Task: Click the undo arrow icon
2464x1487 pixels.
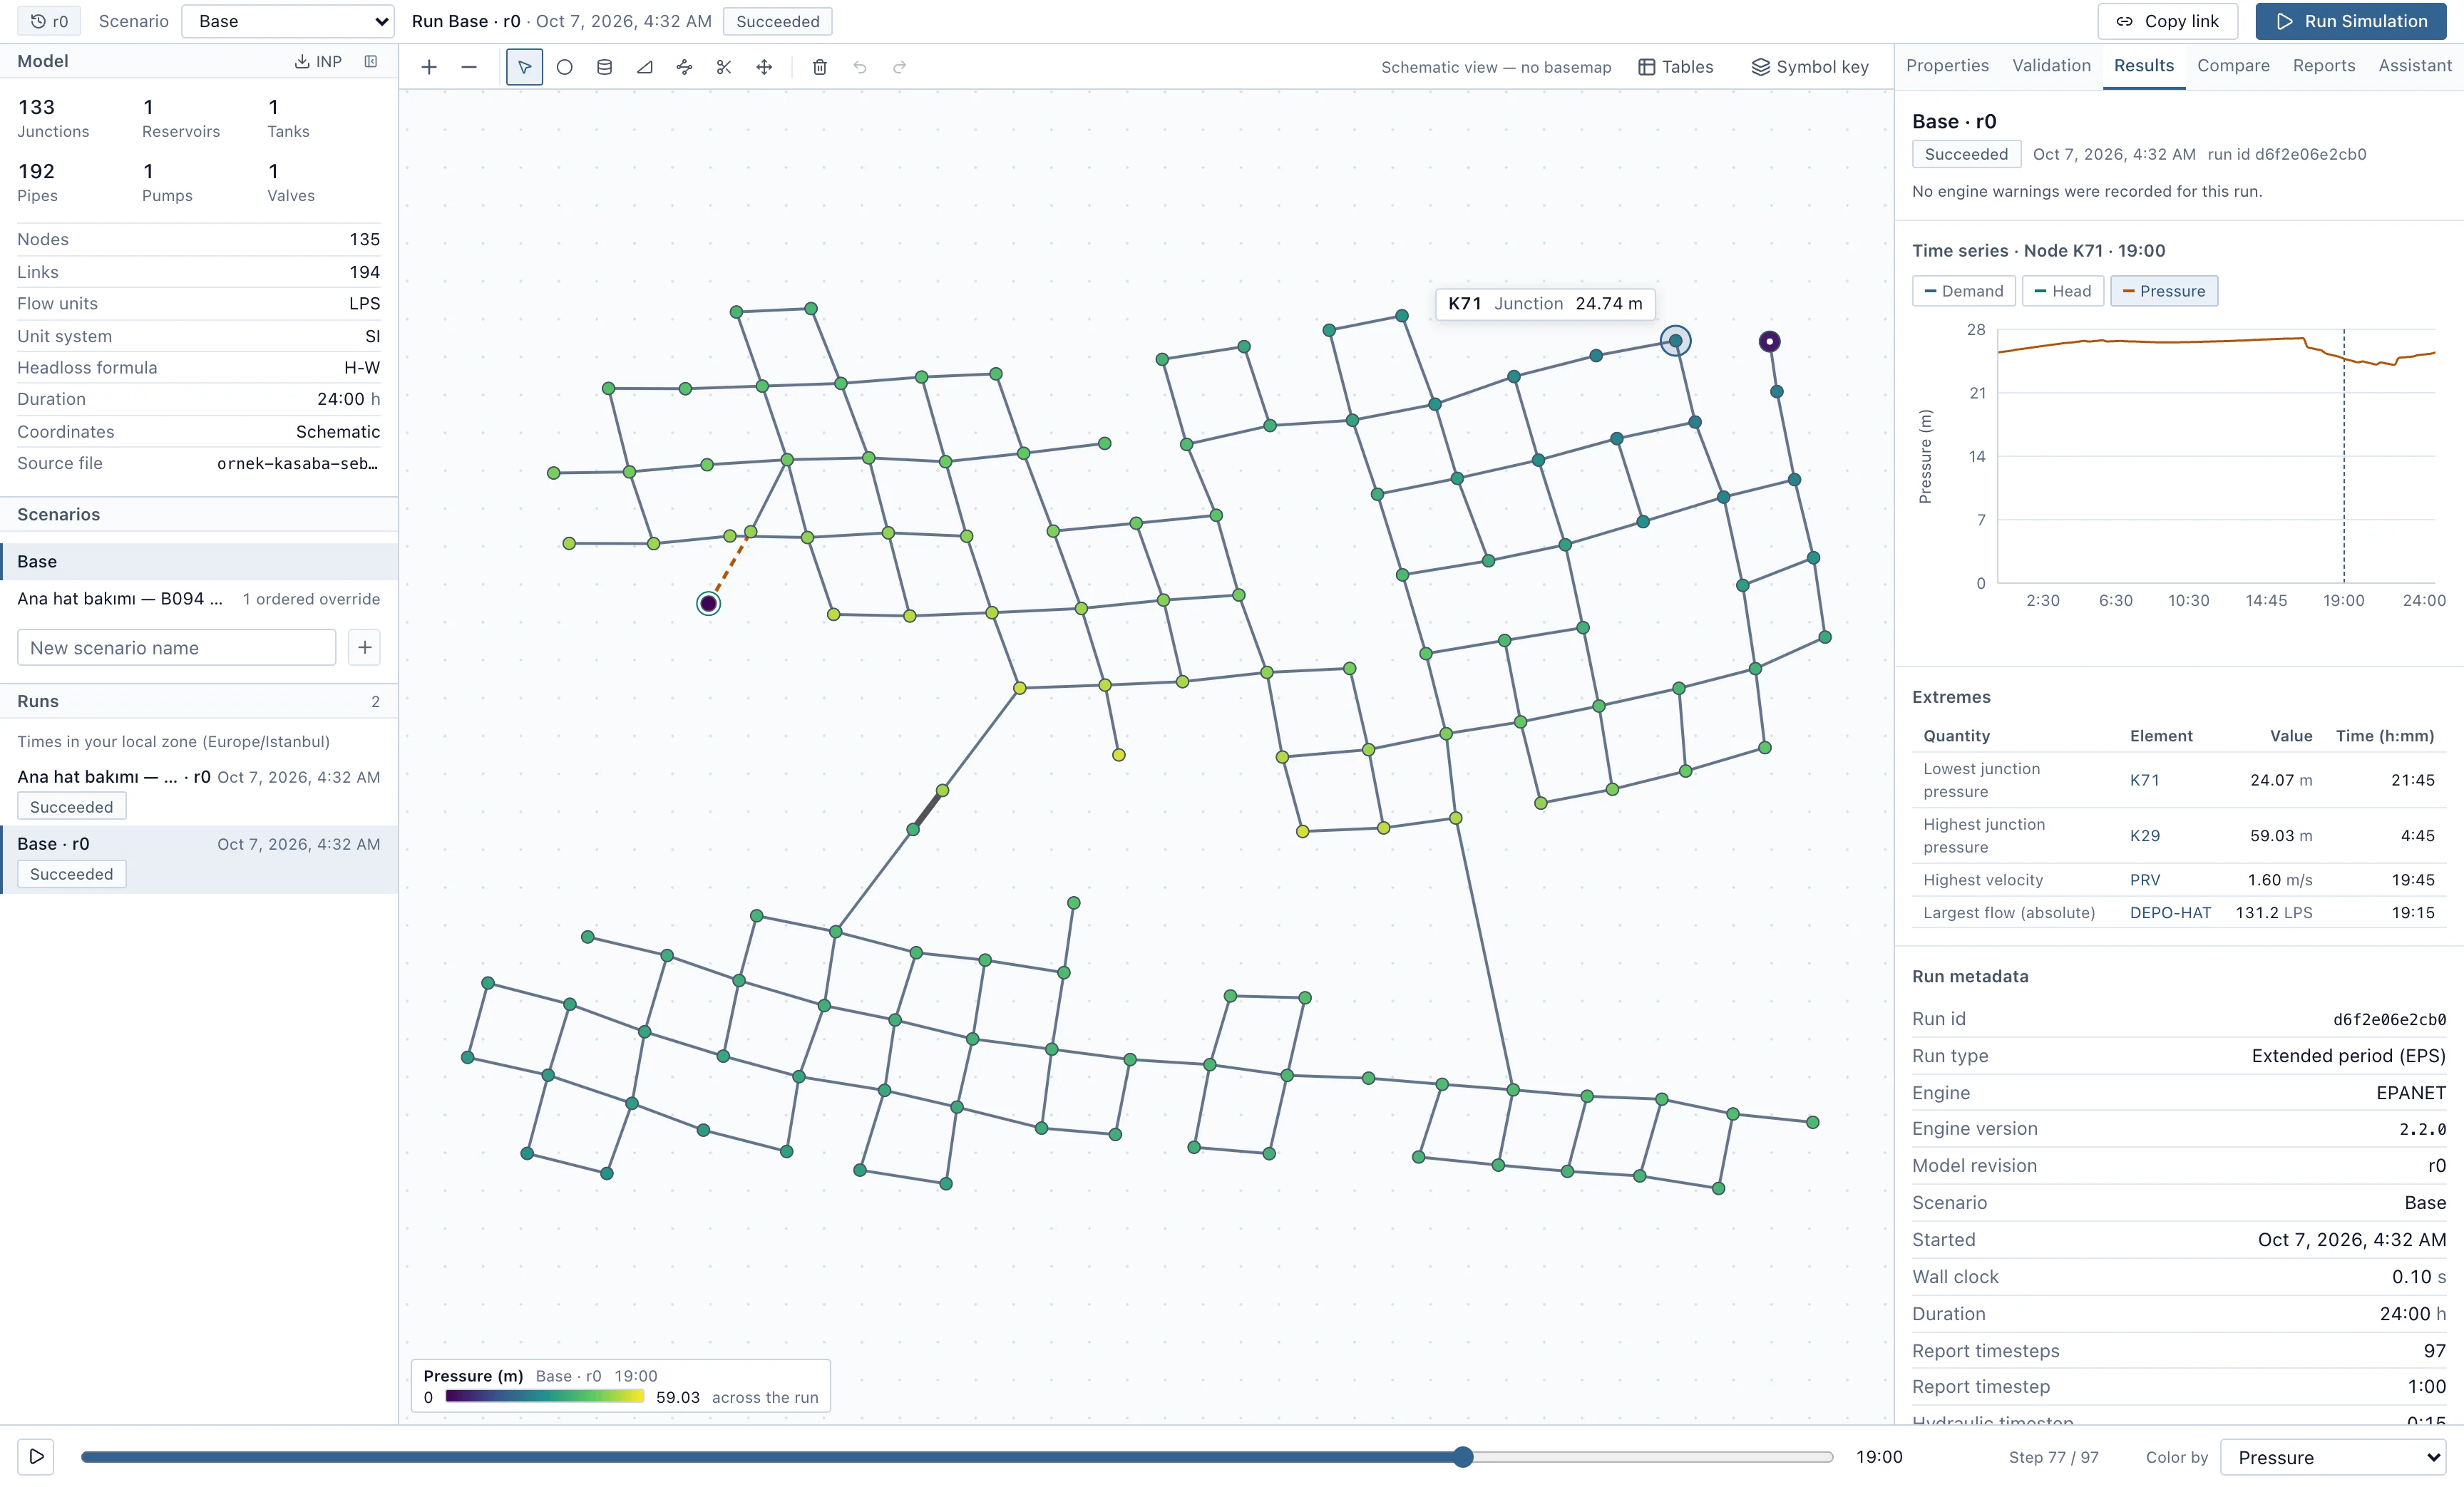Action: pyautogui.click(x=860, y=67)
